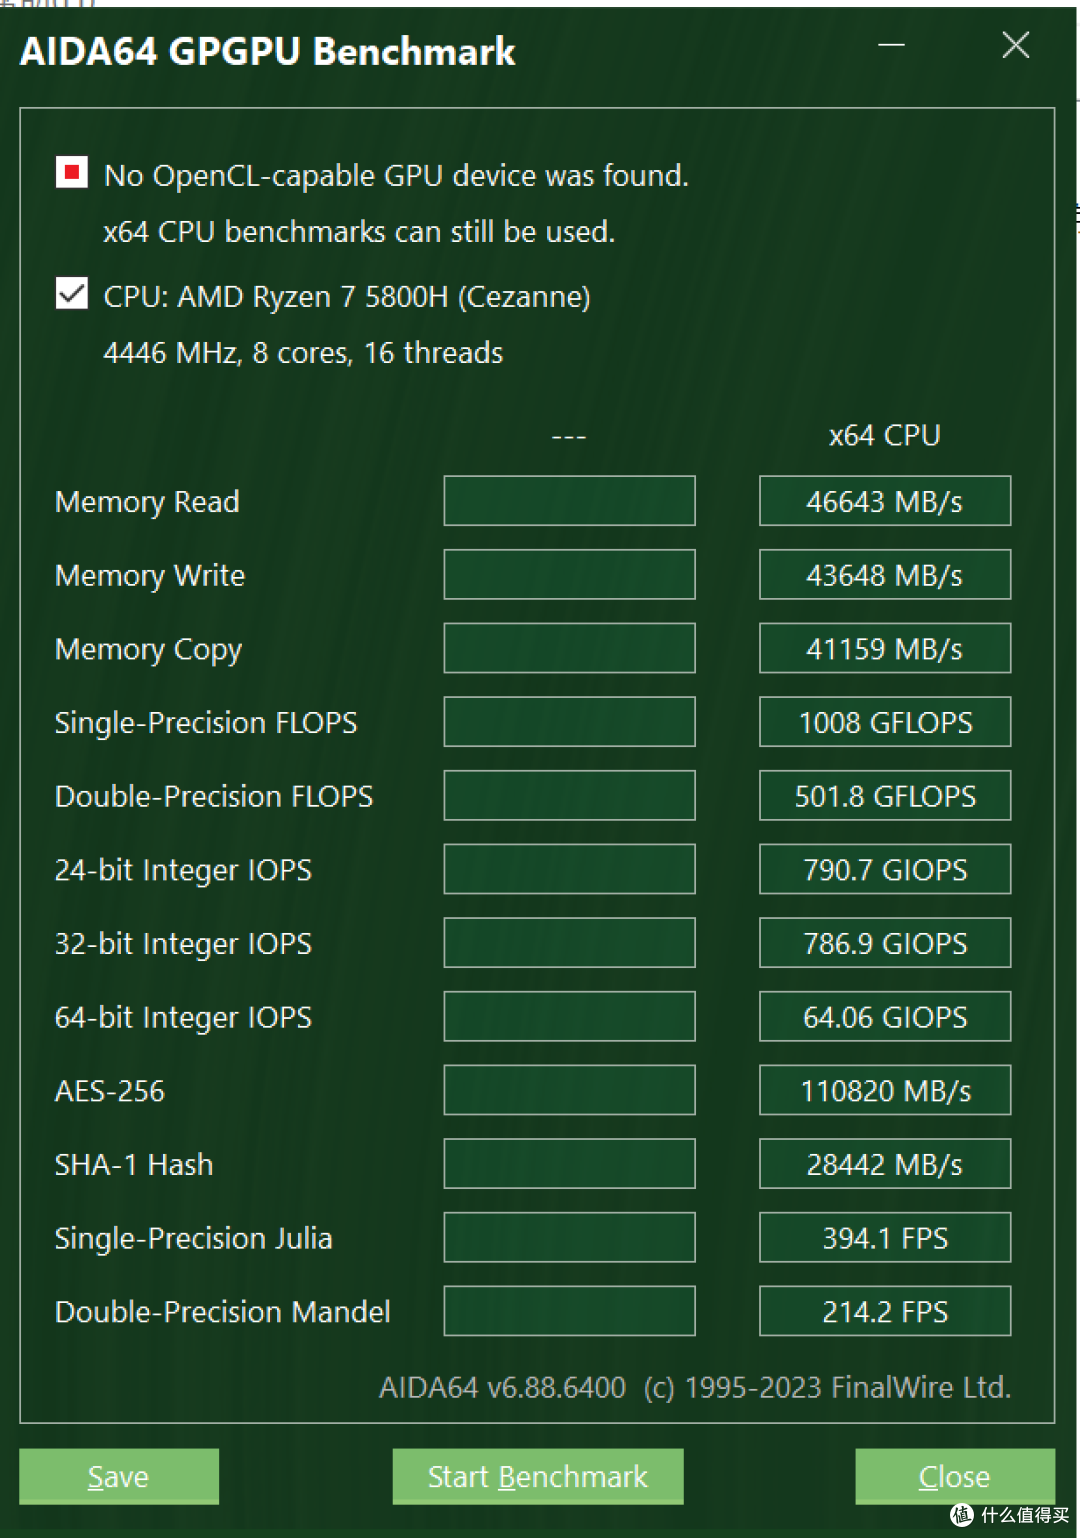Screen dimensions: 1080x1538
Task: Click the Single-Precision FLOPS label
Action: click(x=206, y=723)
